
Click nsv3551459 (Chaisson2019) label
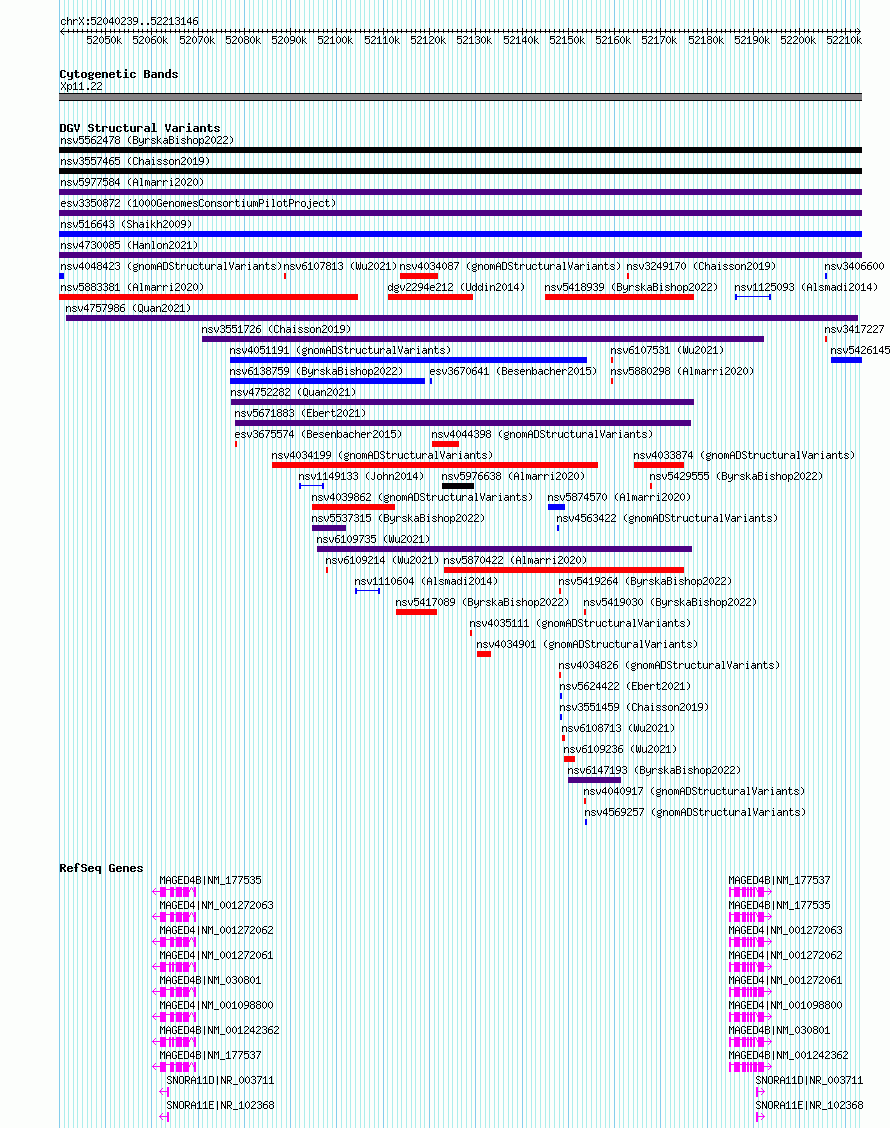[x=634, y=707]
